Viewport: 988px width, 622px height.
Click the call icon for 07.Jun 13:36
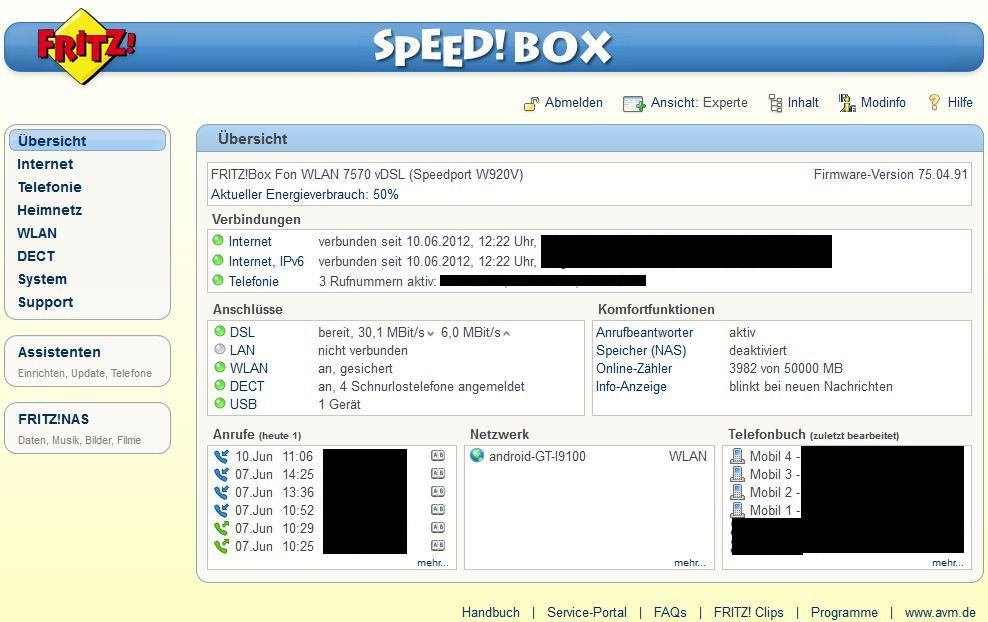pyautogui.click(x=221, y=492)
